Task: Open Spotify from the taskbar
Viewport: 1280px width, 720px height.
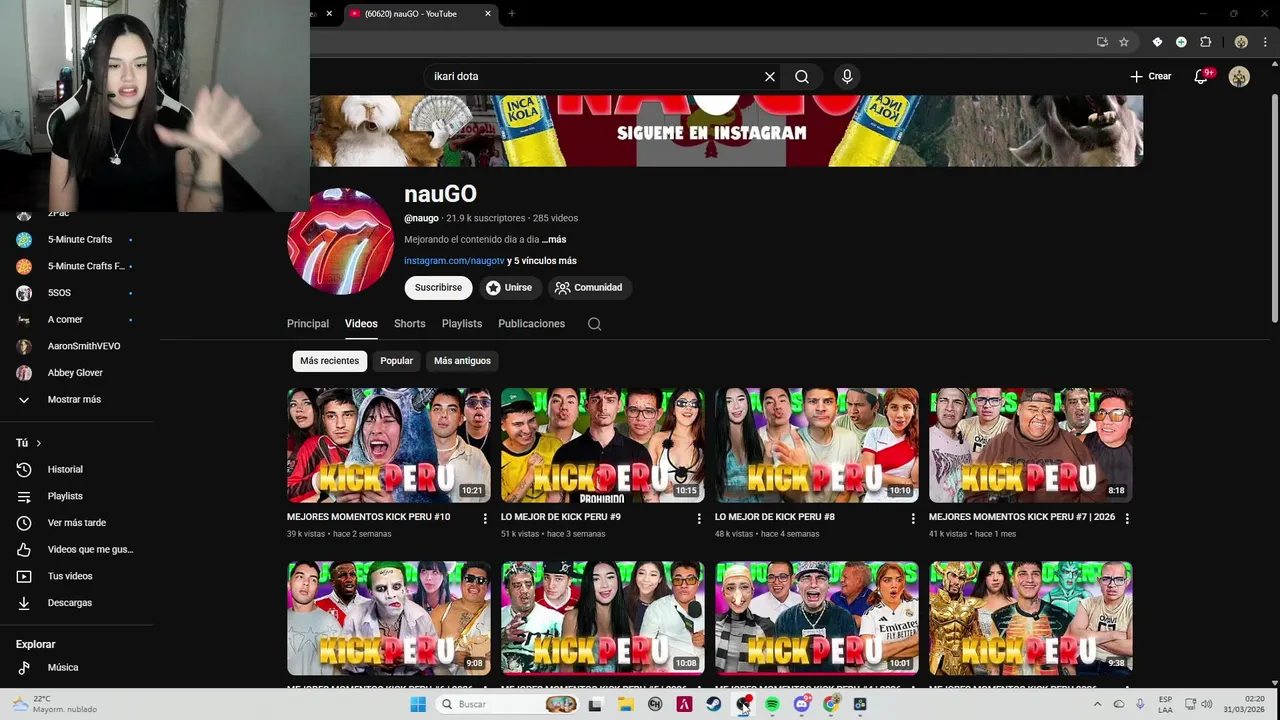Action: (x=772, y=704)
